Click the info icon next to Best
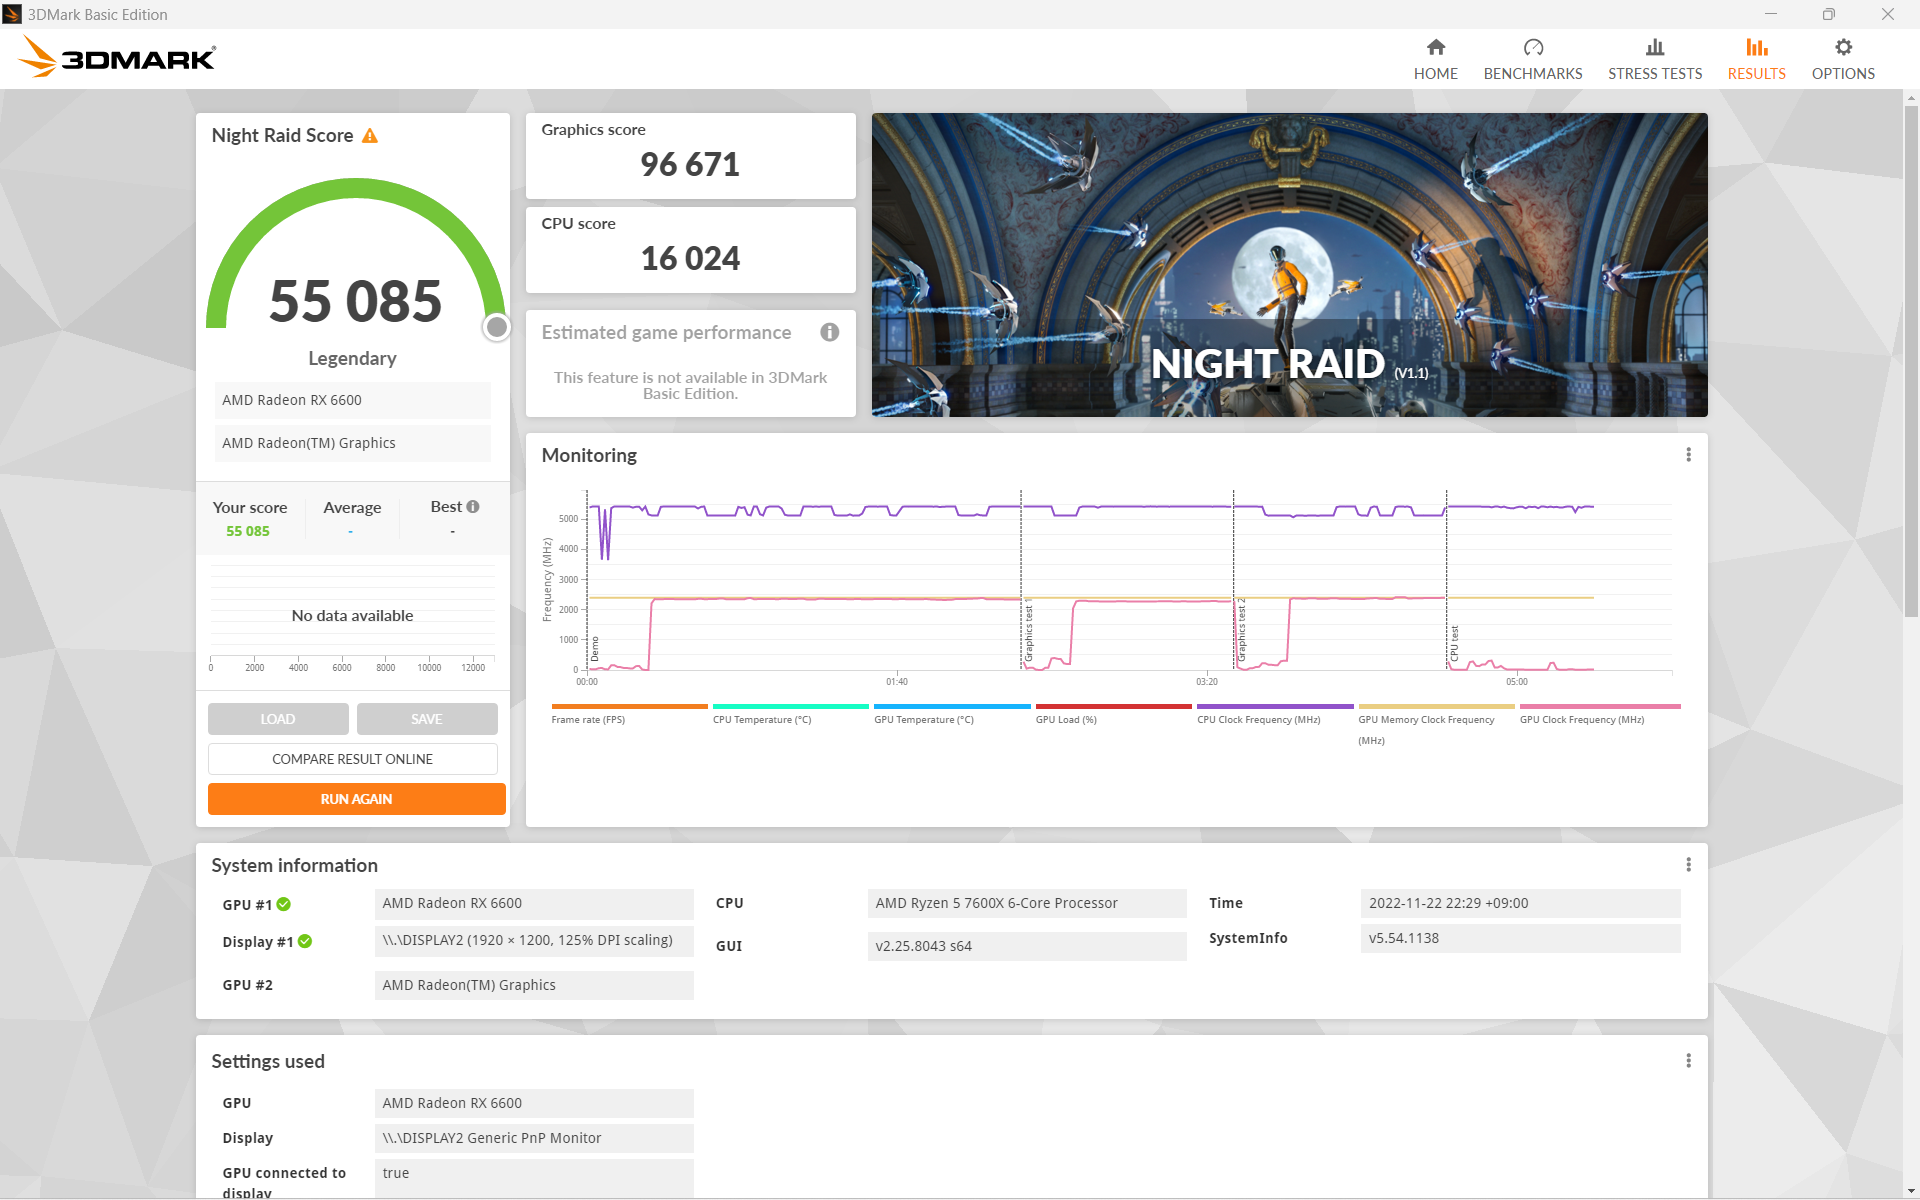Viewport: 1920px width, 1200px height. pos(473,507)
